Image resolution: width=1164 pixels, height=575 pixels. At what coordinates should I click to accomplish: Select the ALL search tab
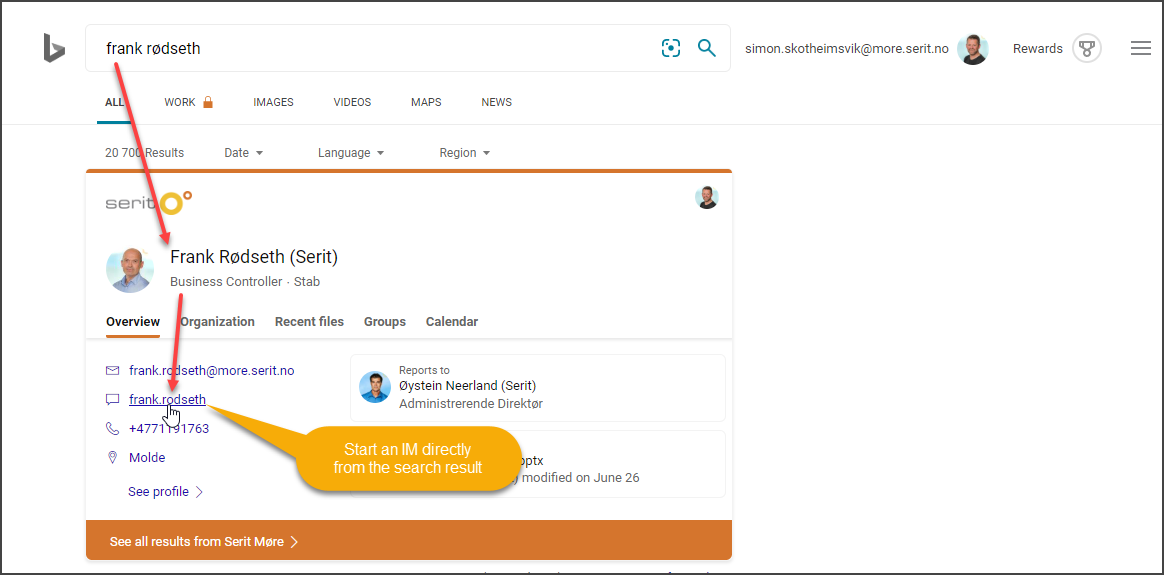114,102
